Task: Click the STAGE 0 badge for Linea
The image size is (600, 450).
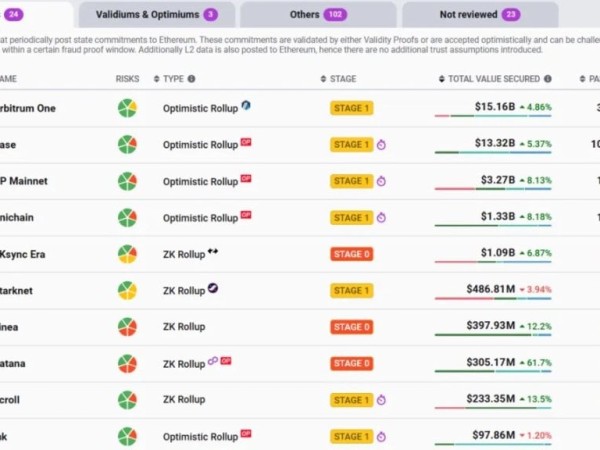Action: click(352, 327)
